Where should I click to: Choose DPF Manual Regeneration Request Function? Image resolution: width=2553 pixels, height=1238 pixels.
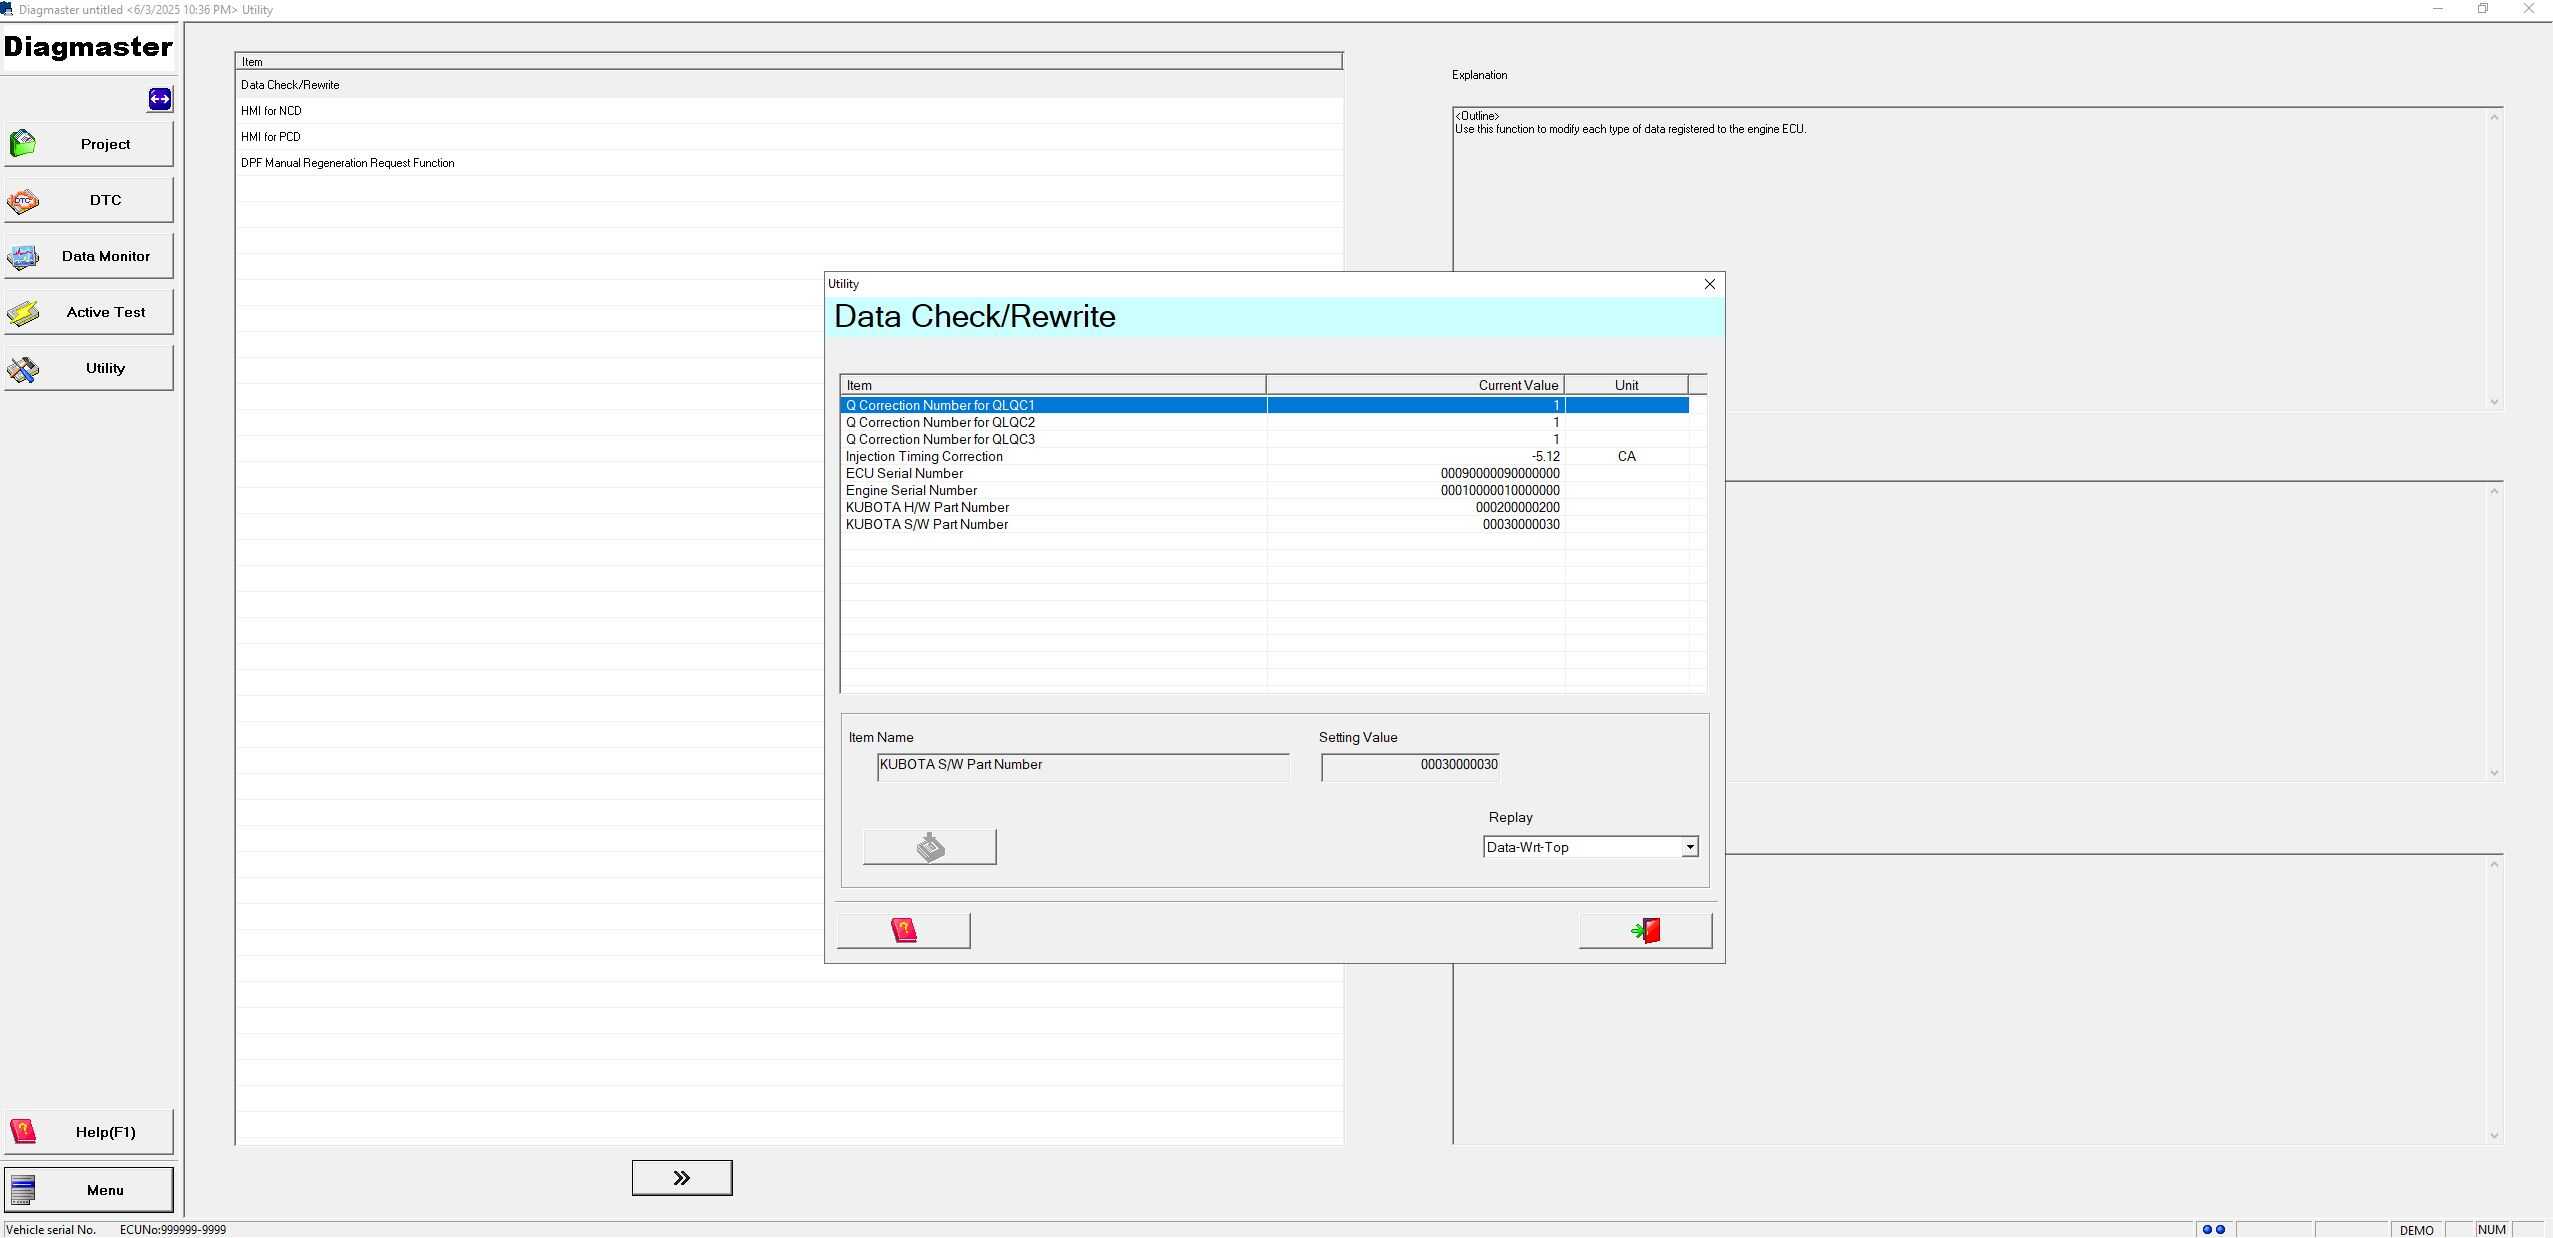(347, 163)
